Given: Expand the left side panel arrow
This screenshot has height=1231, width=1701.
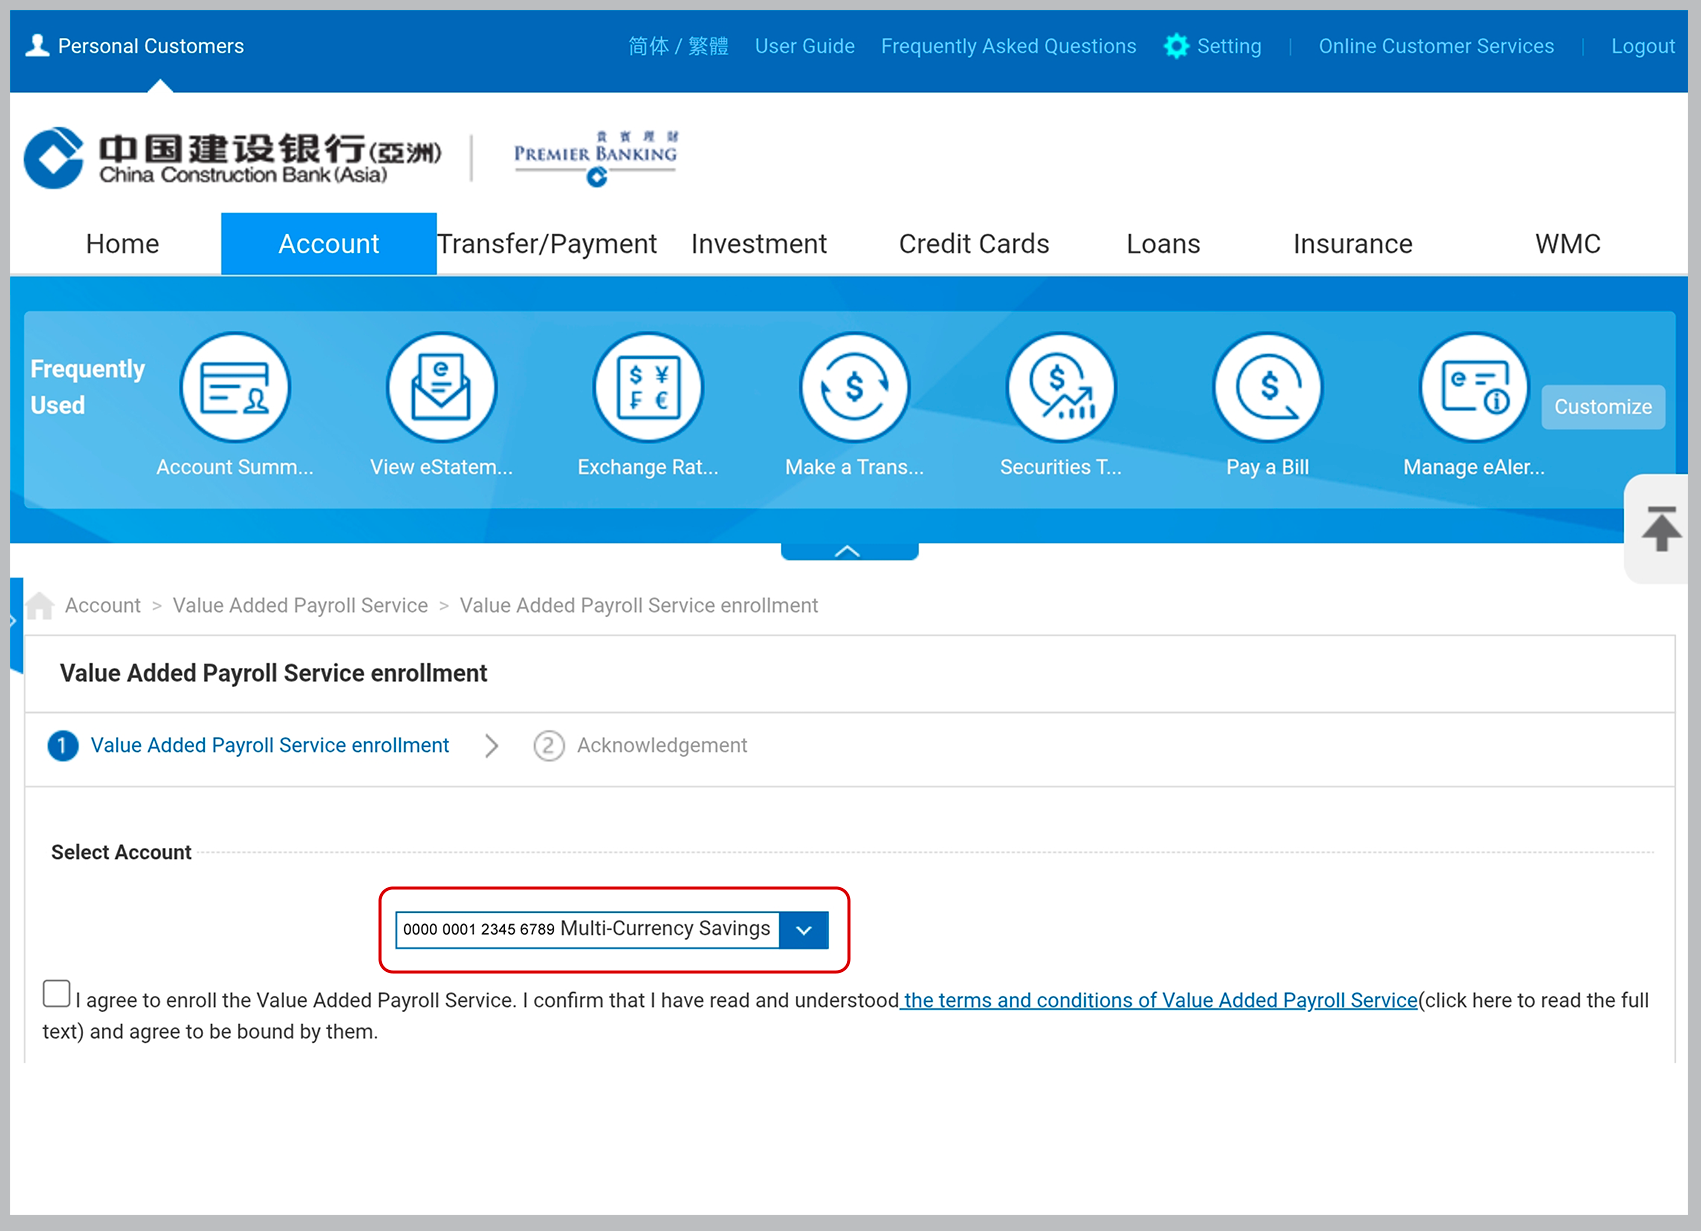Looking at the screenshot, I should click(14, 622).
